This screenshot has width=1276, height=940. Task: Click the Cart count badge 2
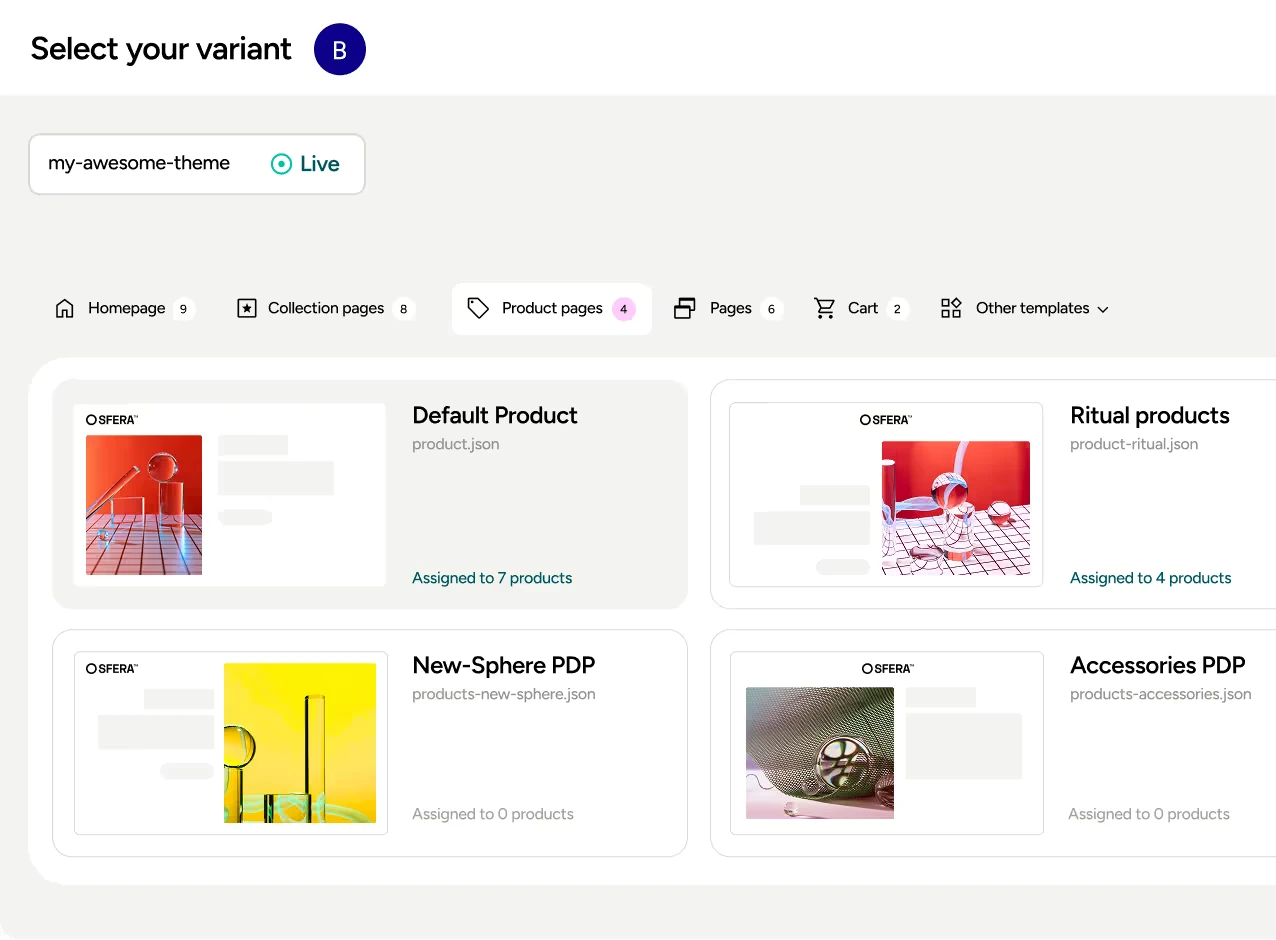click(897, 309)
